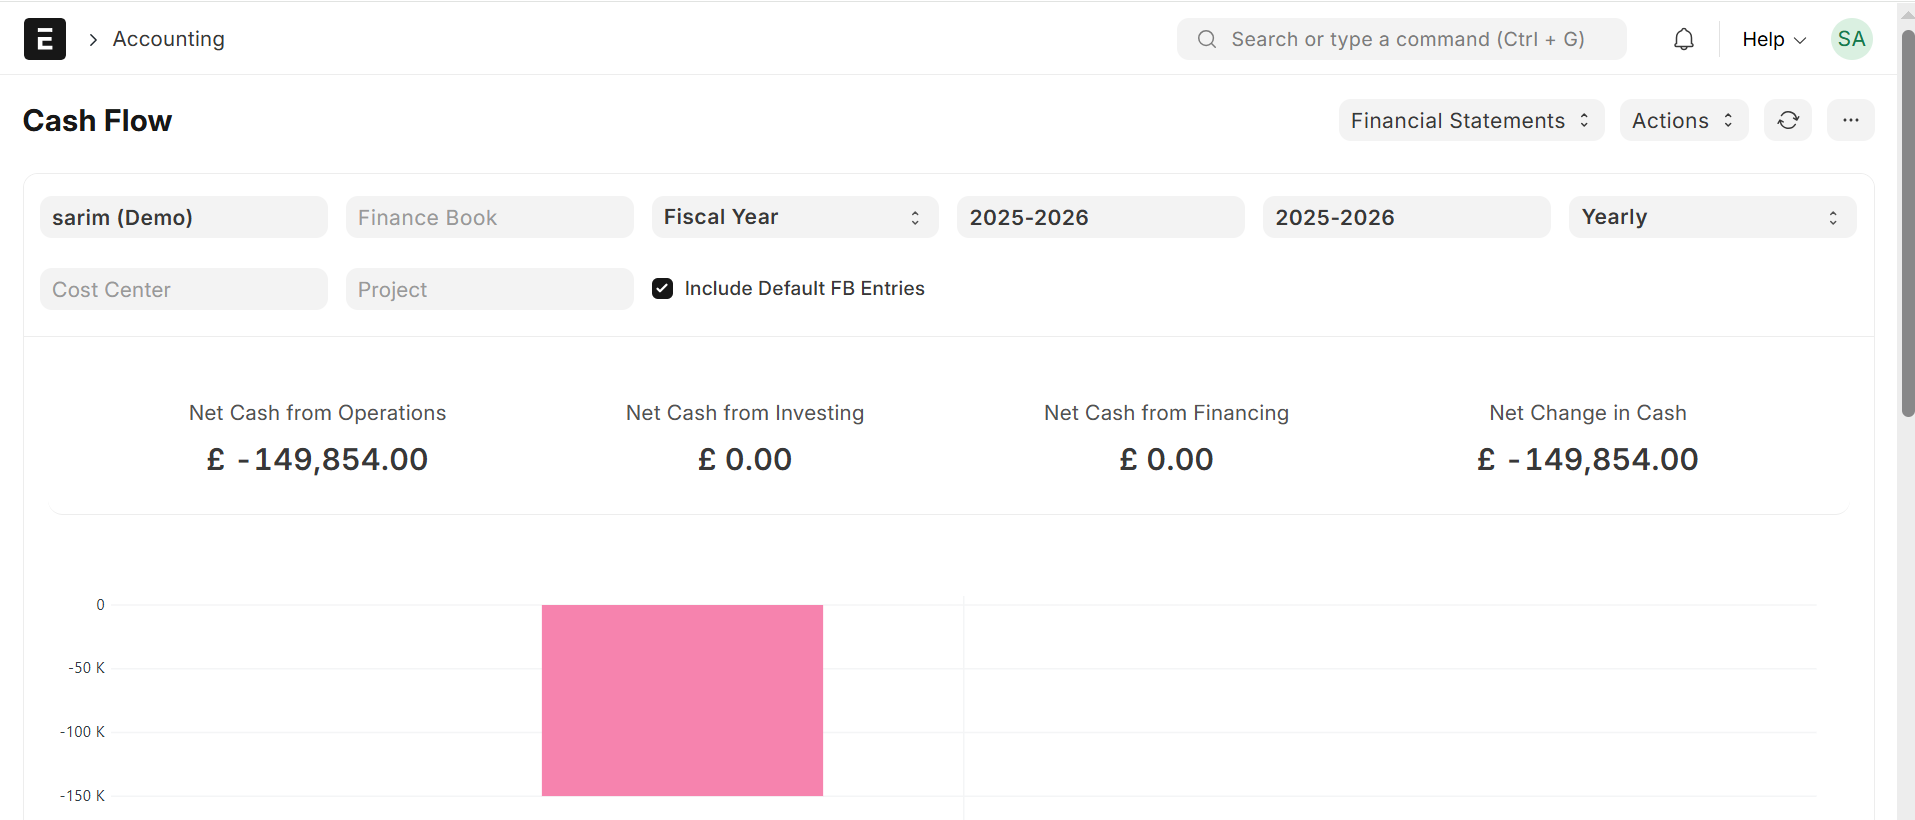
Task: Click the pink cash flow chart bar
Action: point(682,700)
